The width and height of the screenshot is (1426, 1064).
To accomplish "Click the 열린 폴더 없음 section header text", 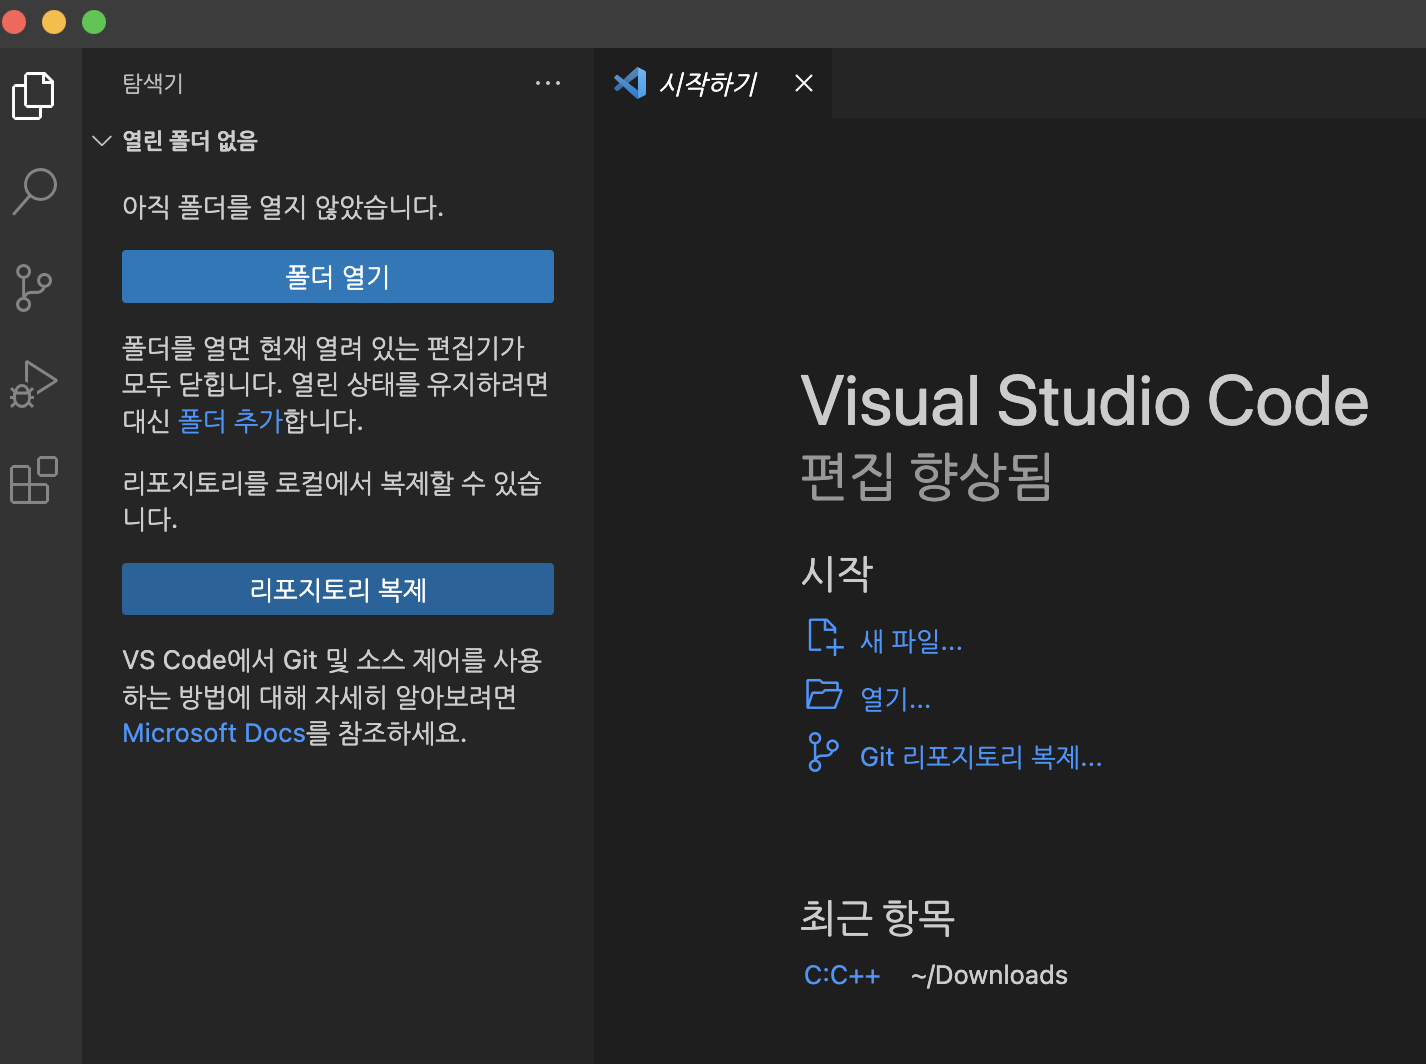I will click(190, 141).
